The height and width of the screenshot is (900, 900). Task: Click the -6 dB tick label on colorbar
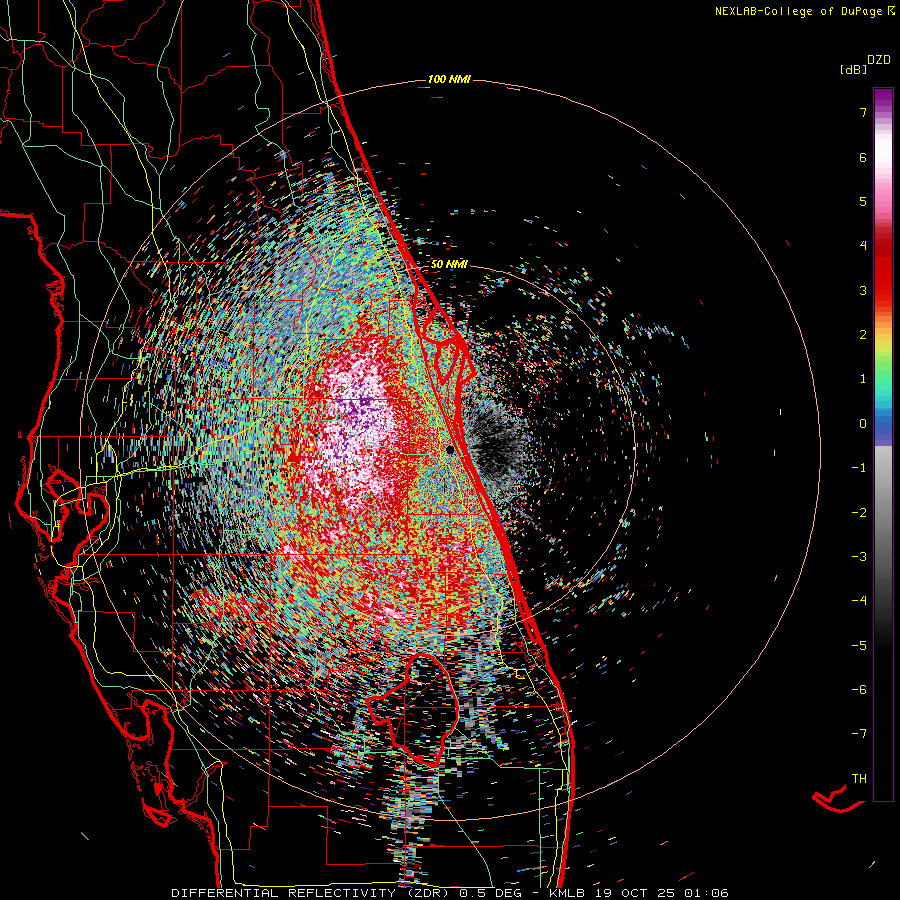pos(859,690)
